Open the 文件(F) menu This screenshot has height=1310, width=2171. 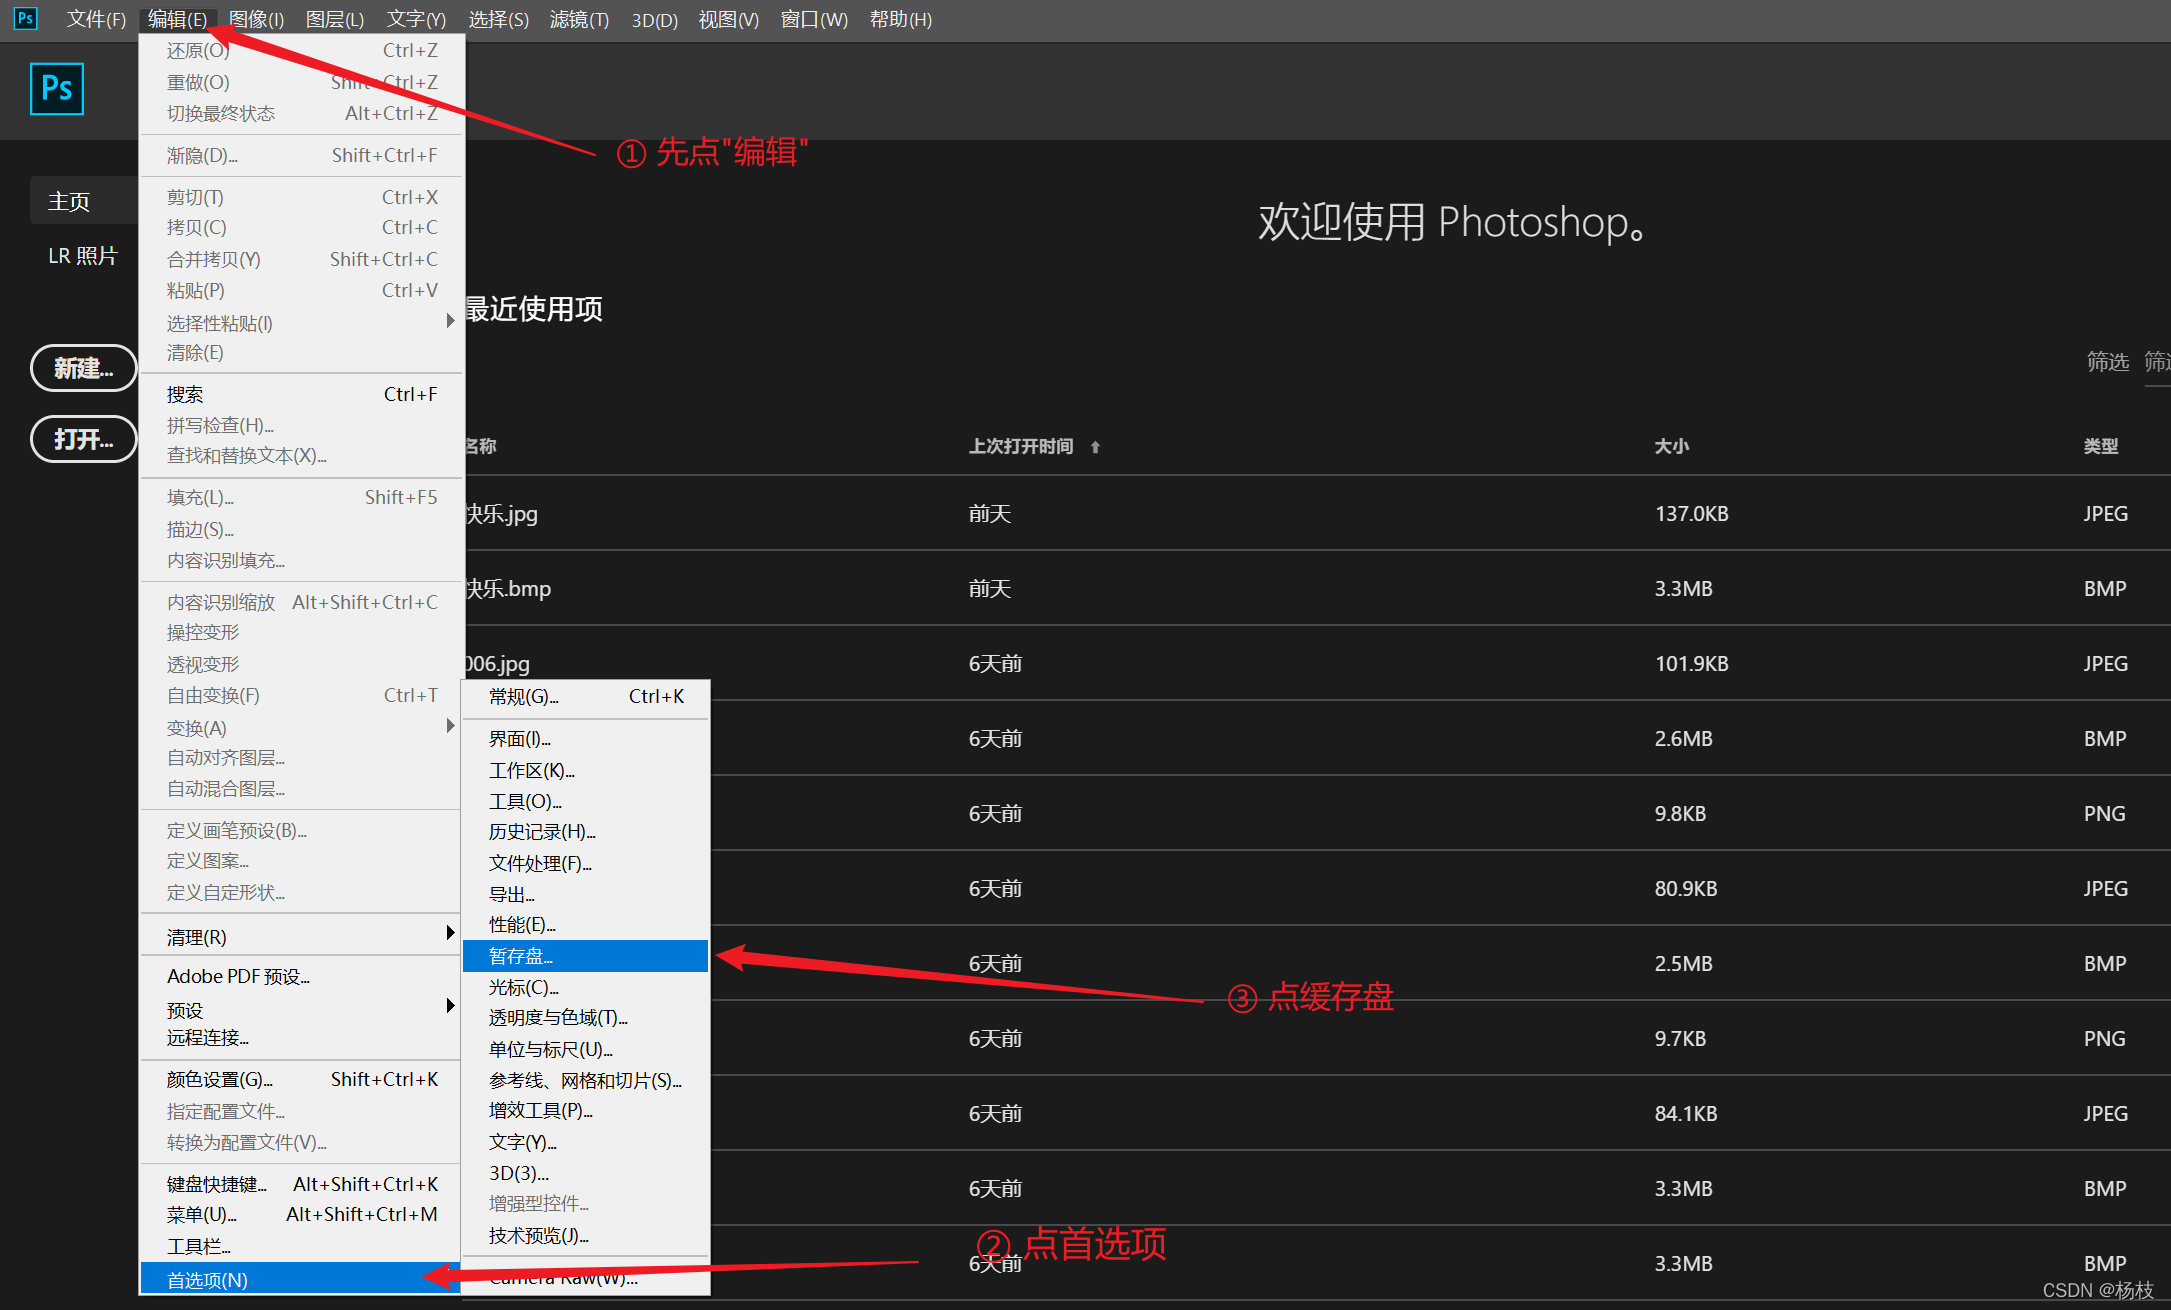tap(96, 19)
